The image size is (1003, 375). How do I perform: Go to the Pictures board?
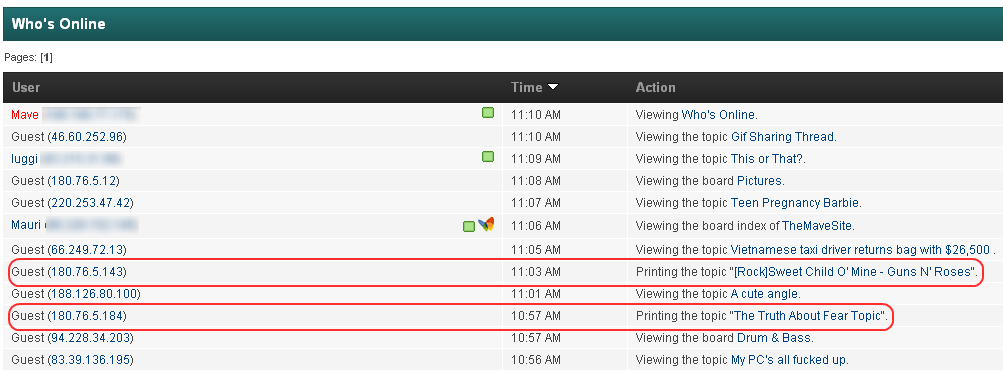[759, 181]
